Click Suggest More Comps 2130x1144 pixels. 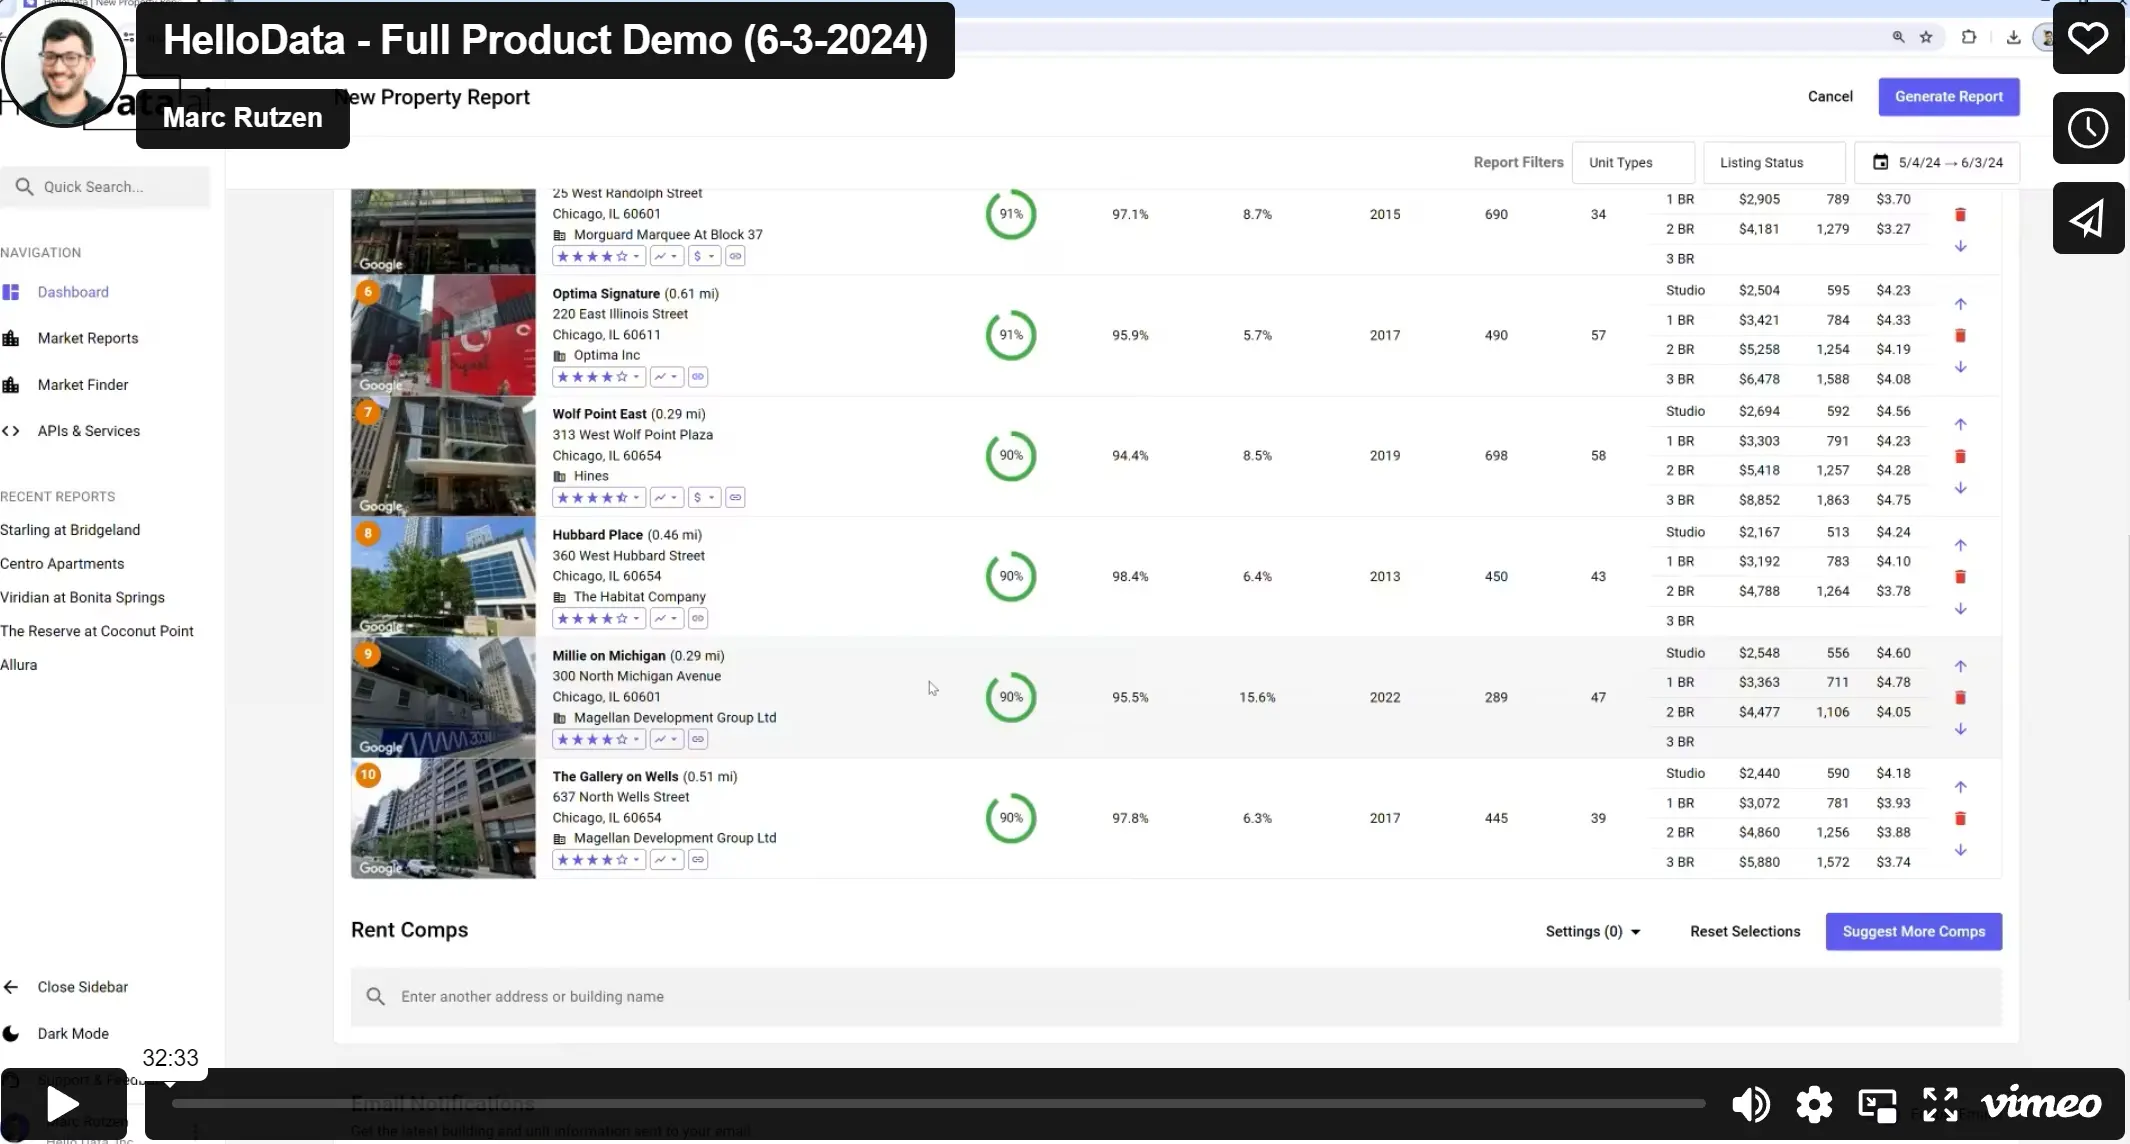[x=1913, y=931]
